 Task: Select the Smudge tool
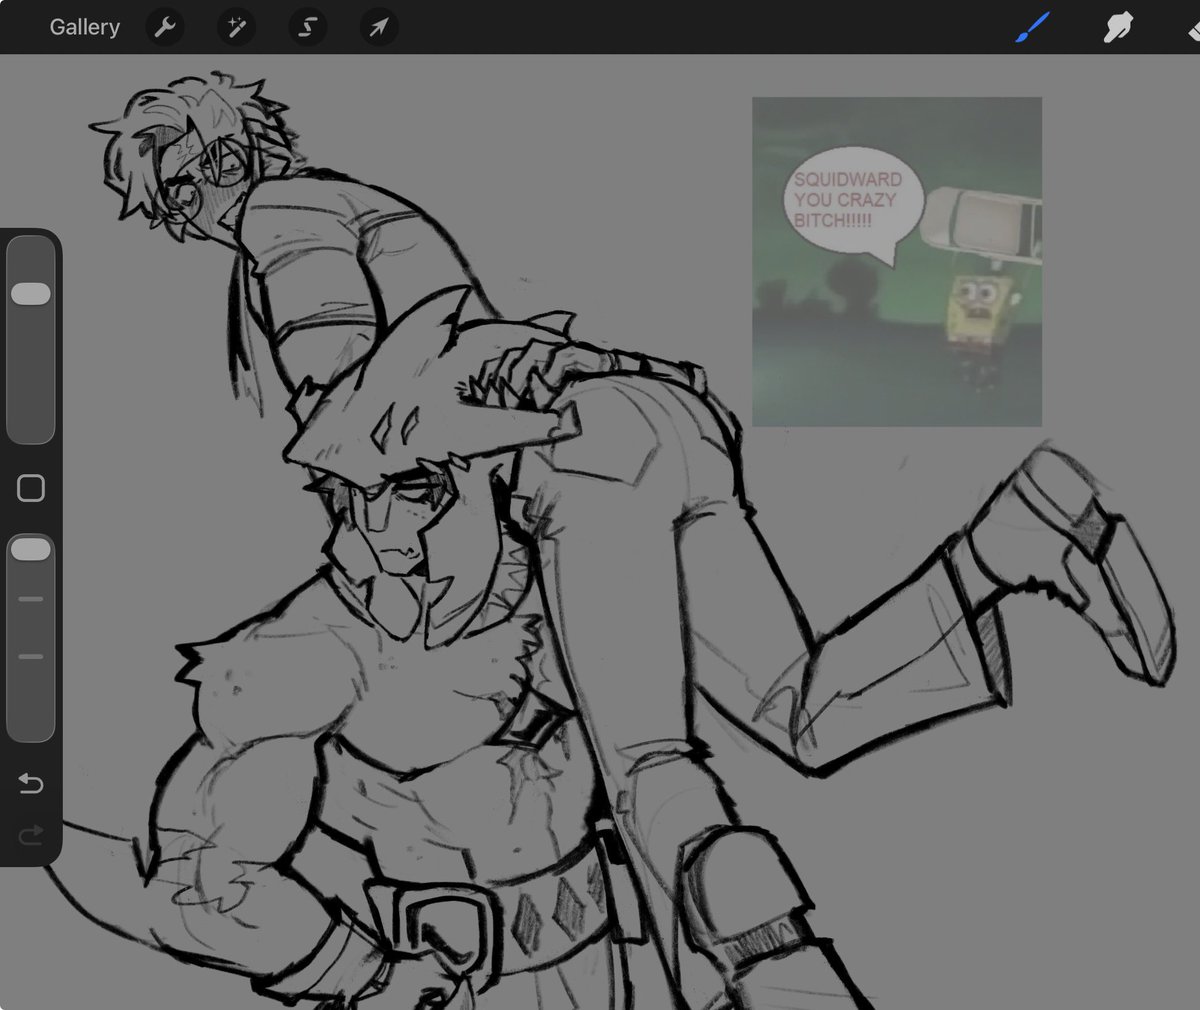[1117, 28]
